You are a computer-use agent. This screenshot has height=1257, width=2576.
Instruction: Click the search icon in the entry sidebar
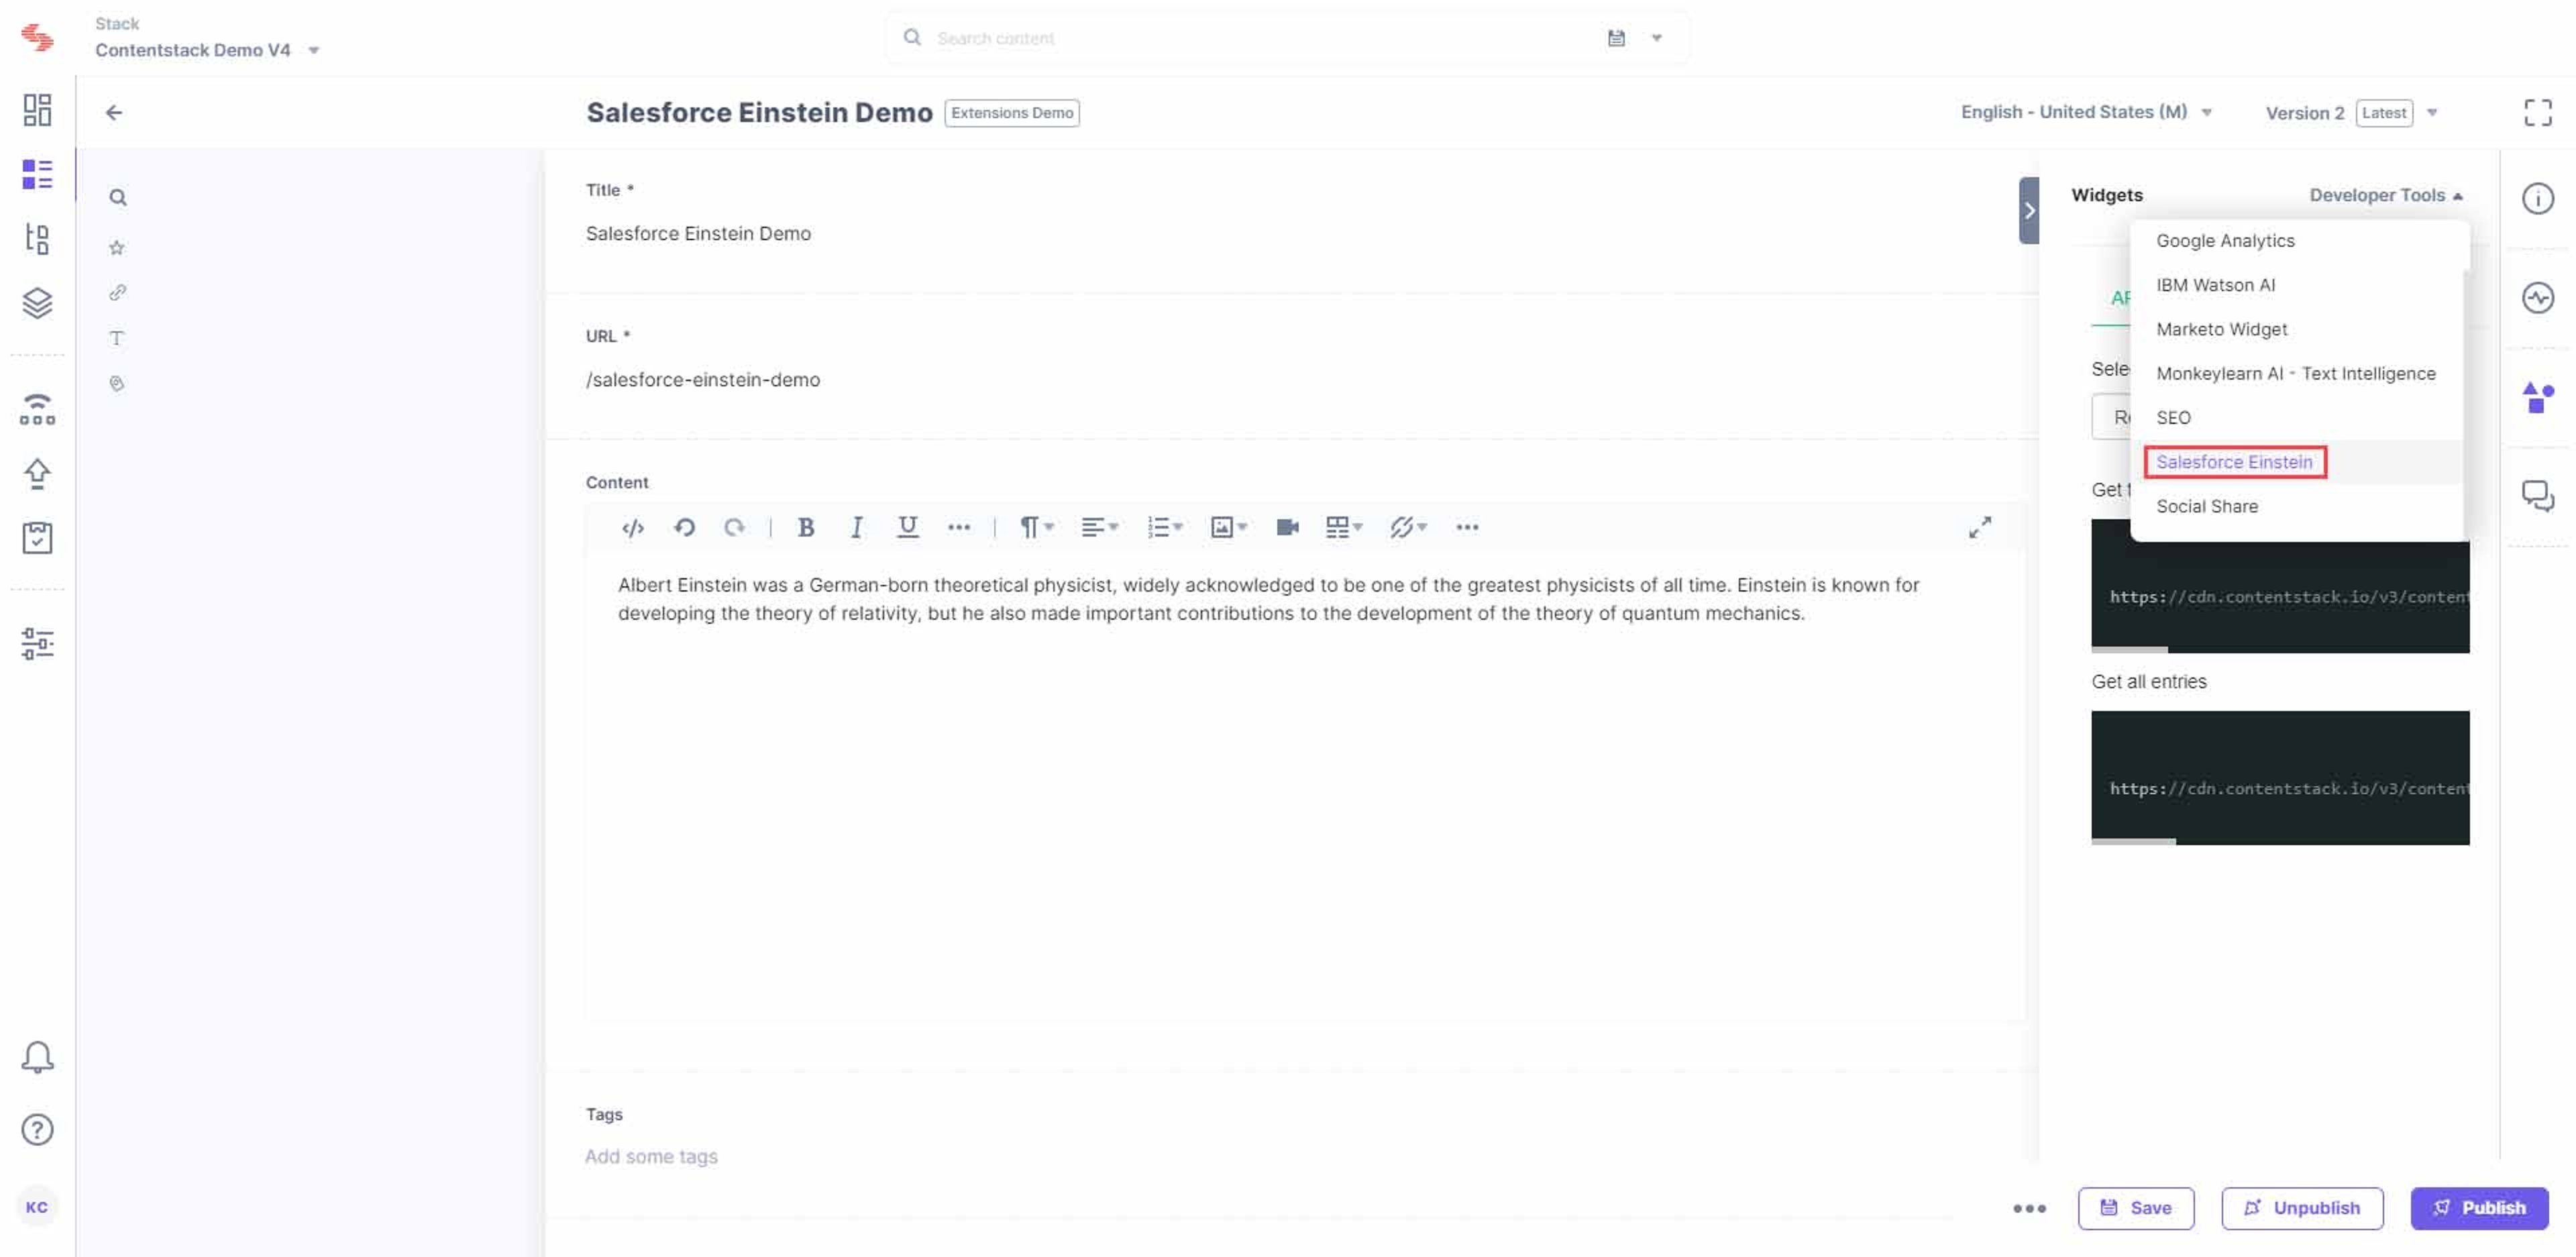click(118, 198)
